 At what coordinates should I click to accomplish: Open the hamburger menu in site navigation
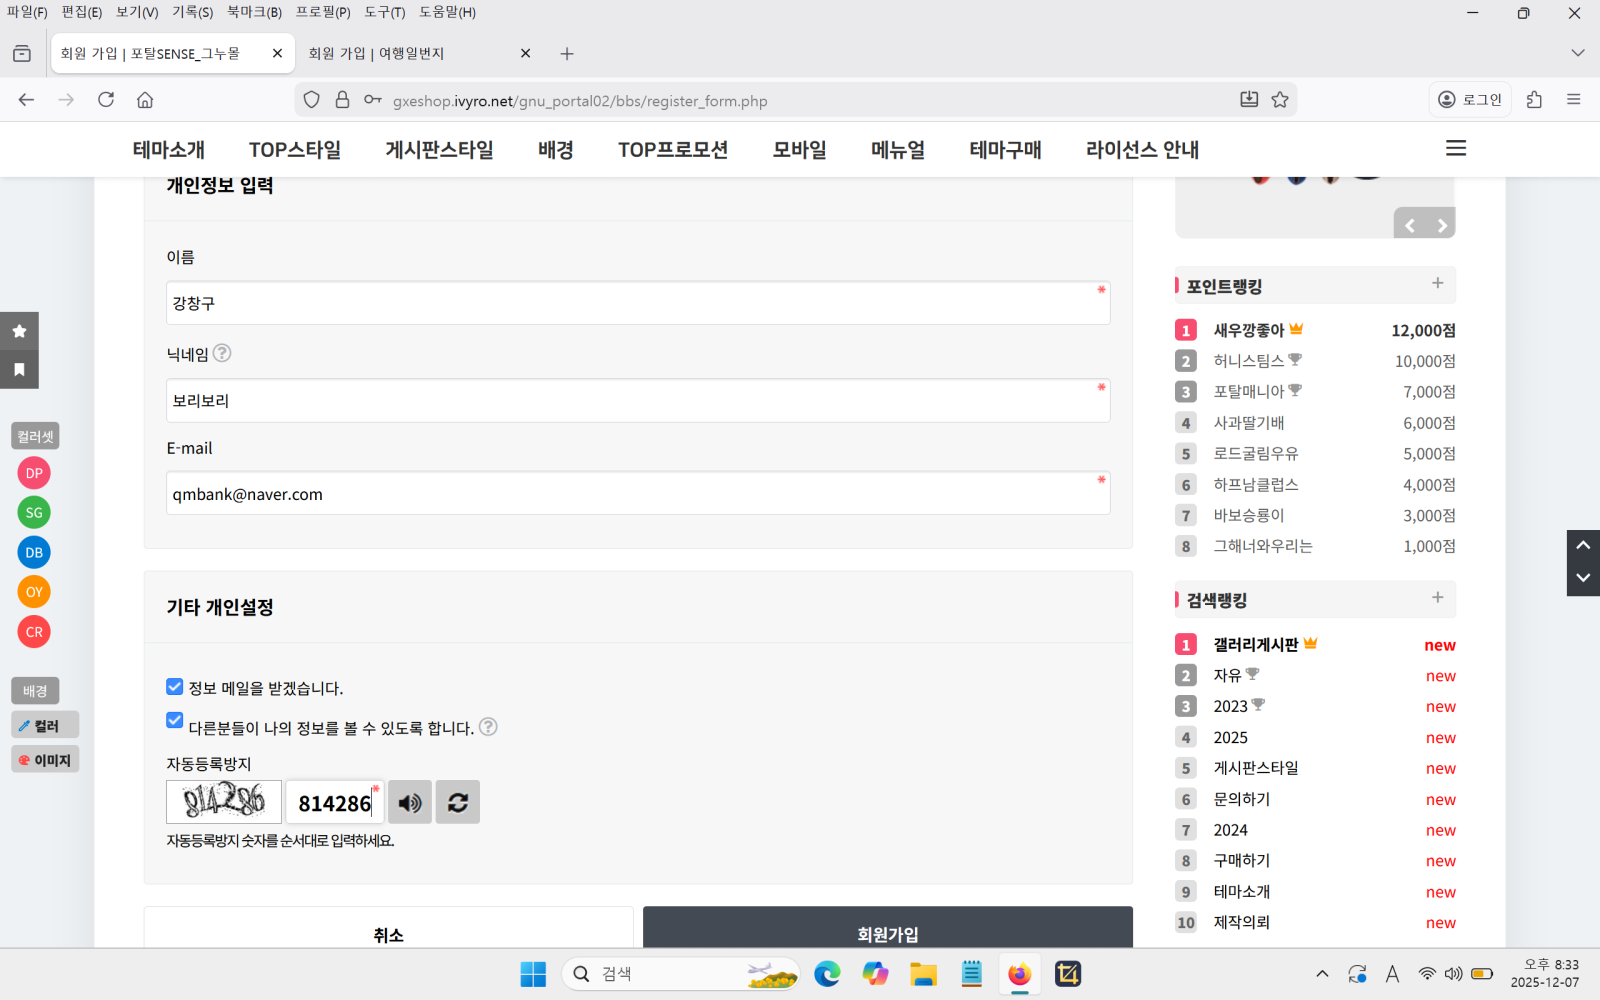coord(1455,148)
